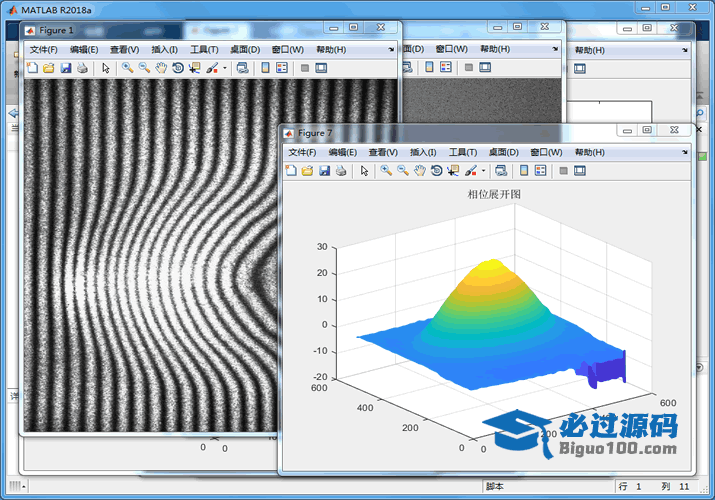Open 查看(V) menu in Figure 1
The width and height of the screenshot is (715, 500).
coord(124,50)
